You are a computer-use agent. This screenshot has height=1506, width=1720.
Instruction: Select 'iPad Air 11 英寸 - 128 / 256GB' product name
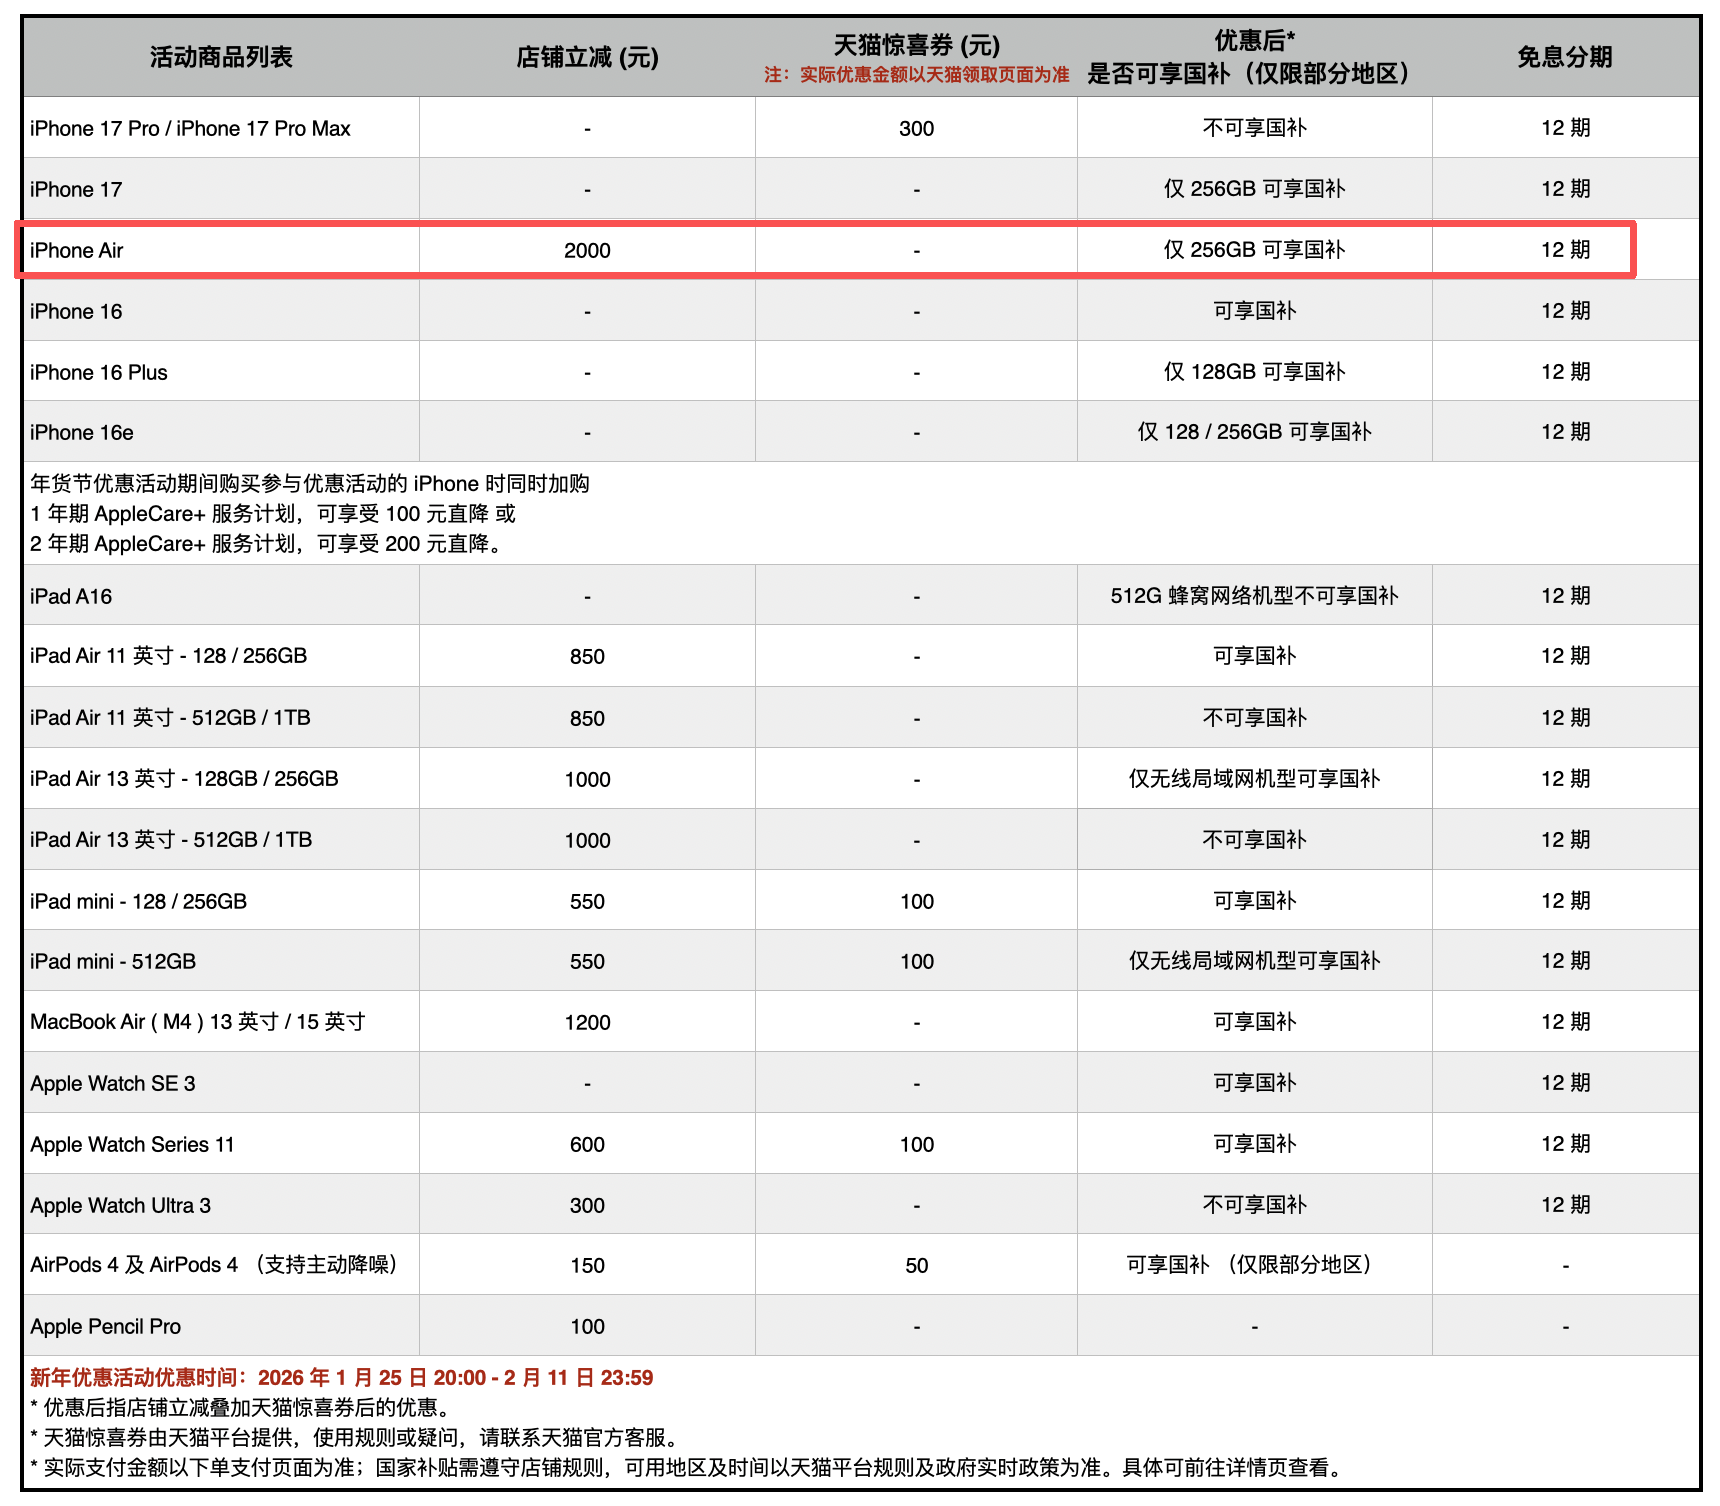pos(168,656)
